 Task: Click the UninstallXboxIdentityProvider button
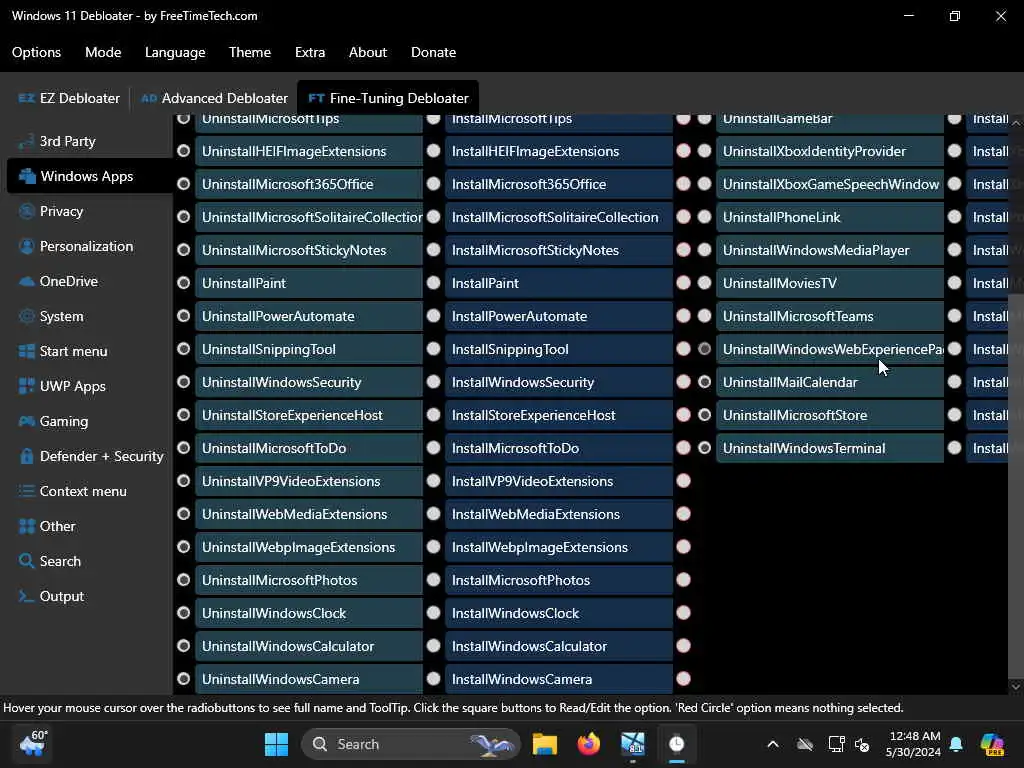pos(830,152)
